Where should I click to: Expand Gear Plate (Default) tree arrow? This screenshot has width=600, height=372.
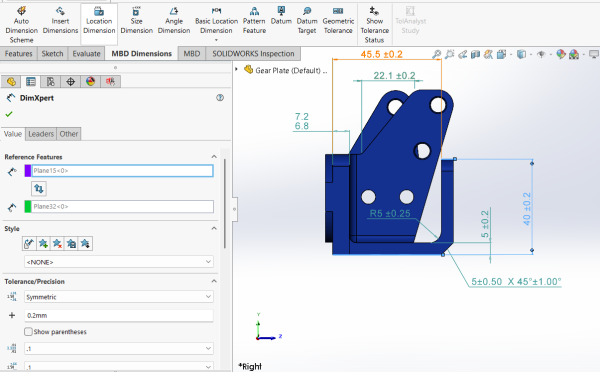[236, 69]
